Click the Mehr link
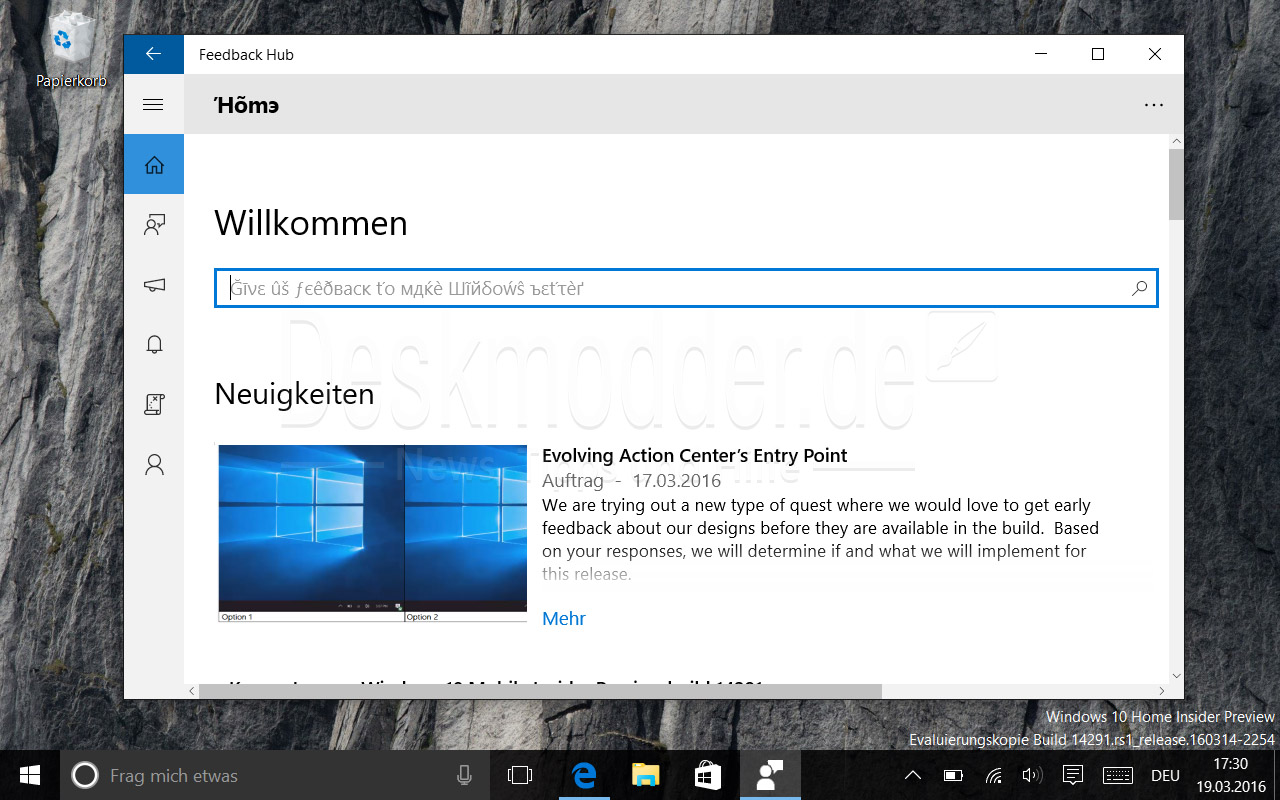 pyautogui.click(x=564, y=618)
